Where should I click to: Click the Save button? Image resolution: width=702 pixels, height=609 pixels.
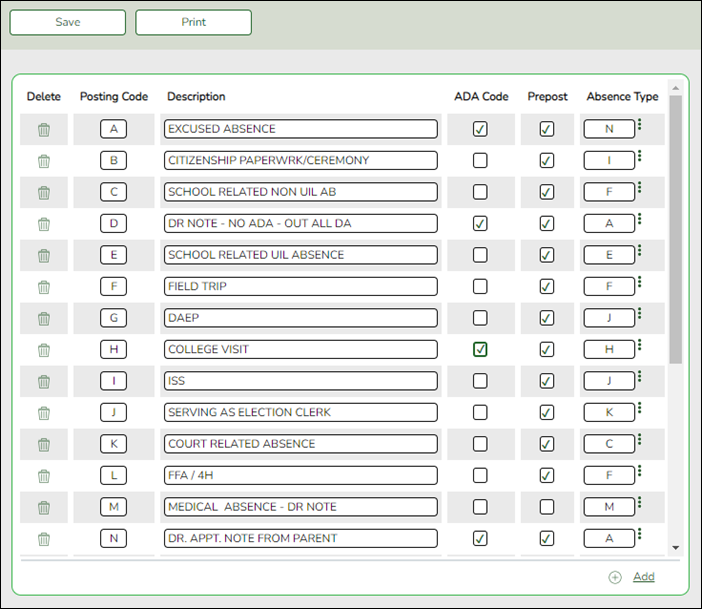point(68,22)
